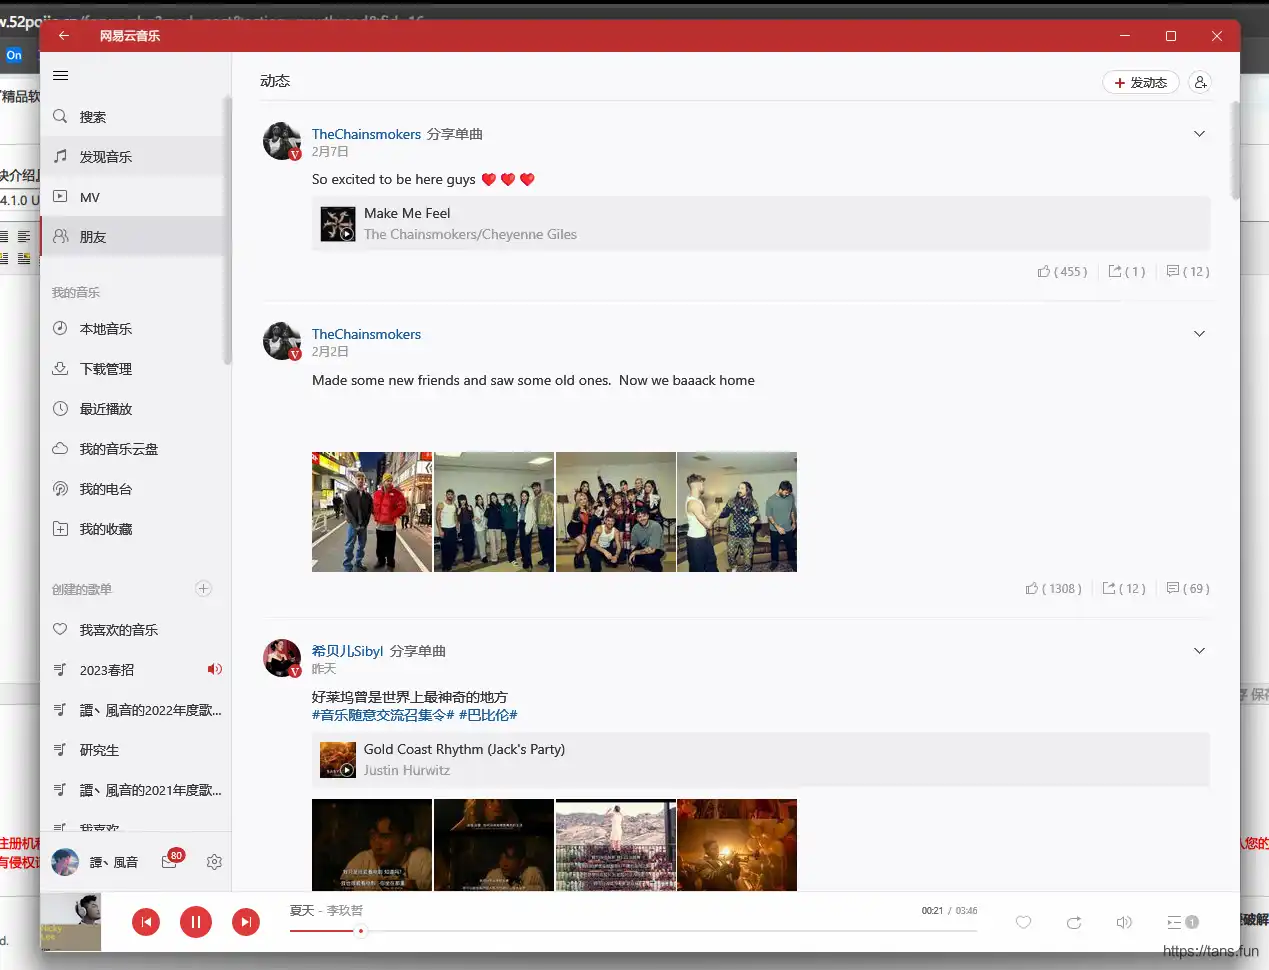Favorite the current song with heart
This screenshot has height=970, width=1269.
tap(1023, 922)
